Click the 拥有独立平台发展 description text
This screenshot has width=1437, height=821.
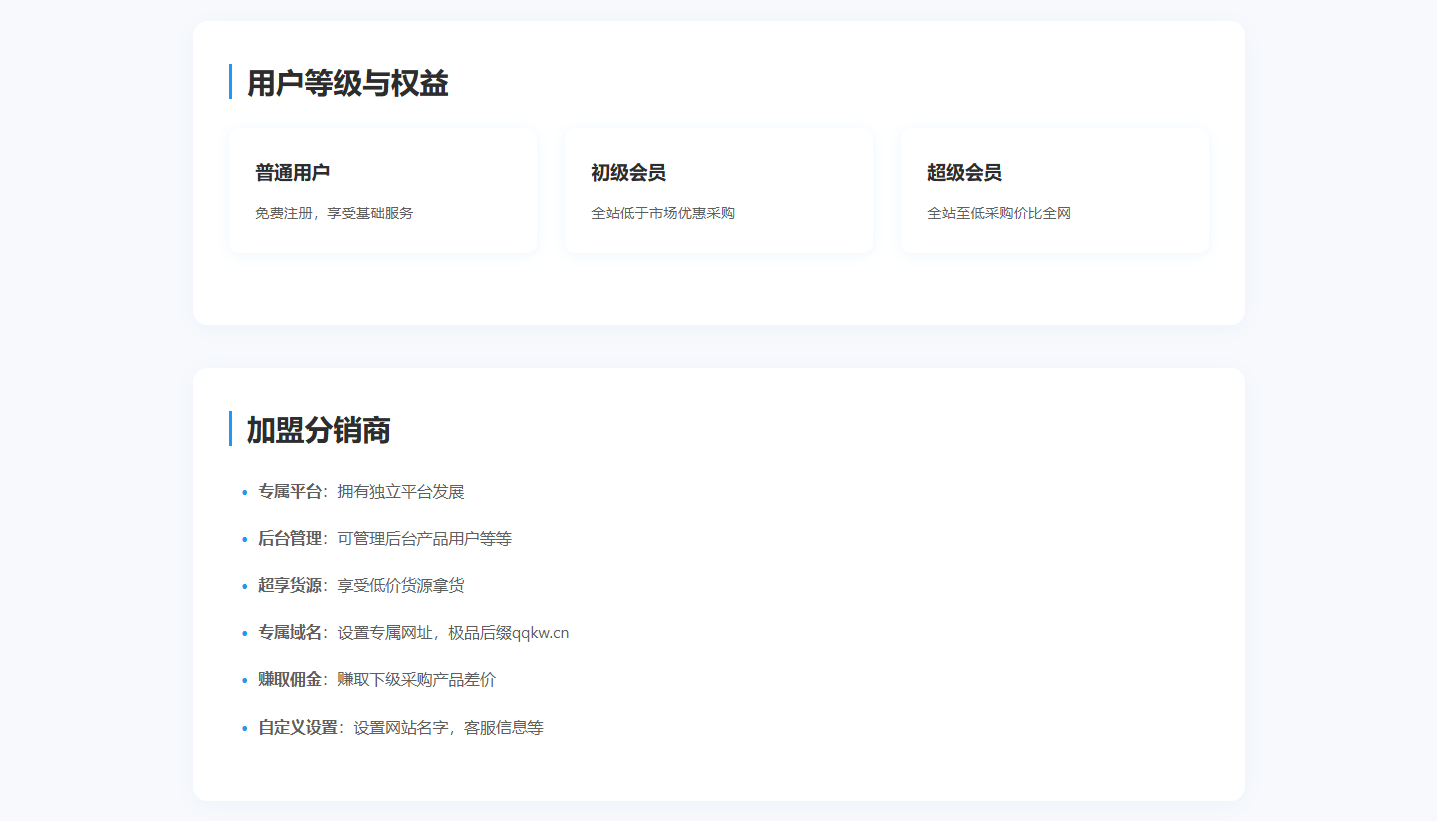coord(401,492)
